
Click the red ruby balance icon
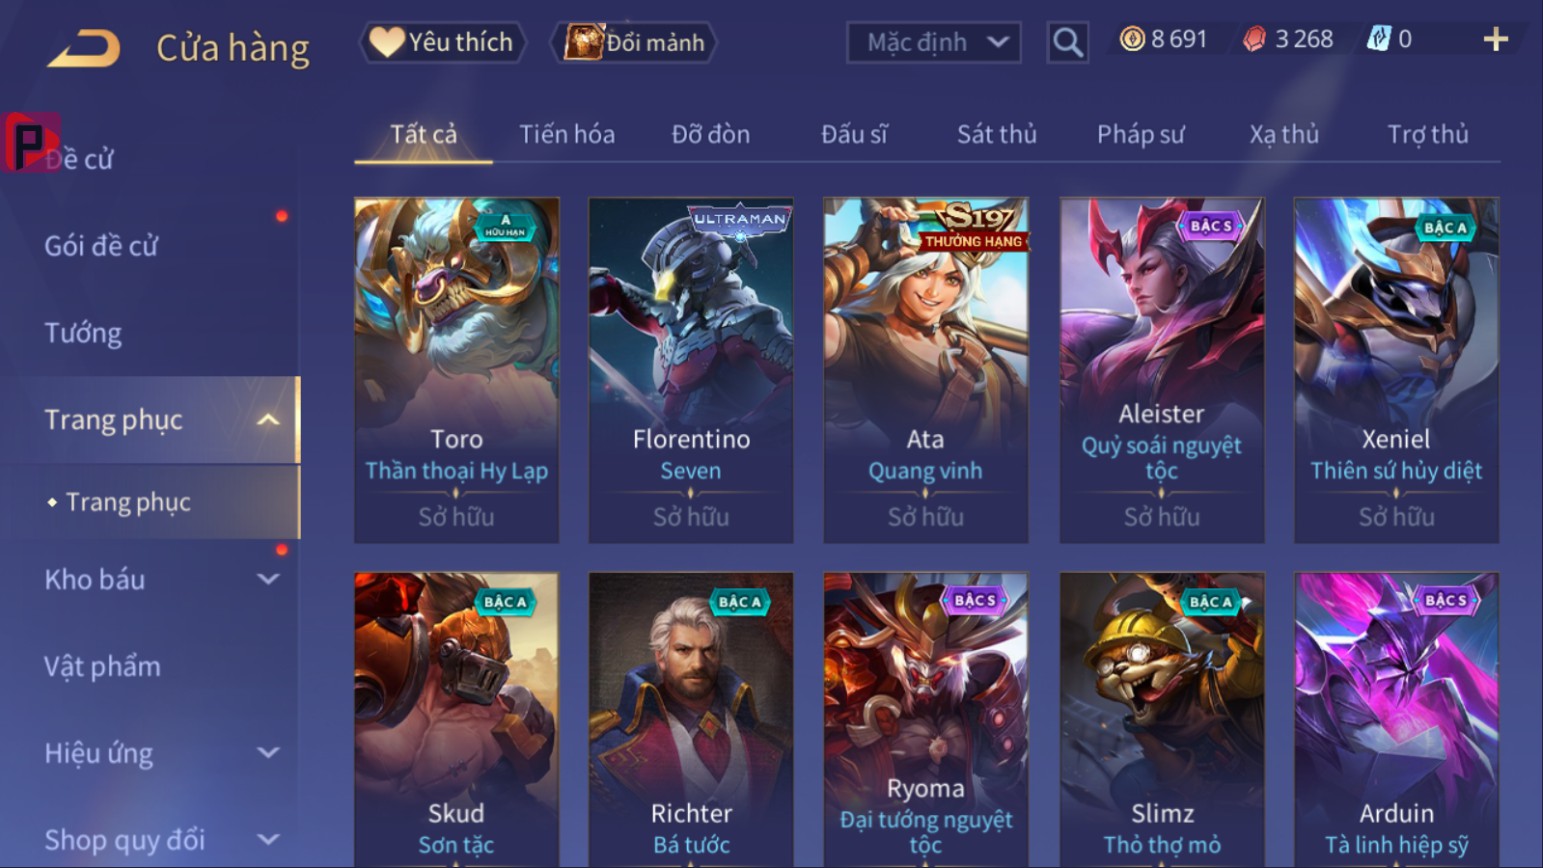tap(1254, 39)
